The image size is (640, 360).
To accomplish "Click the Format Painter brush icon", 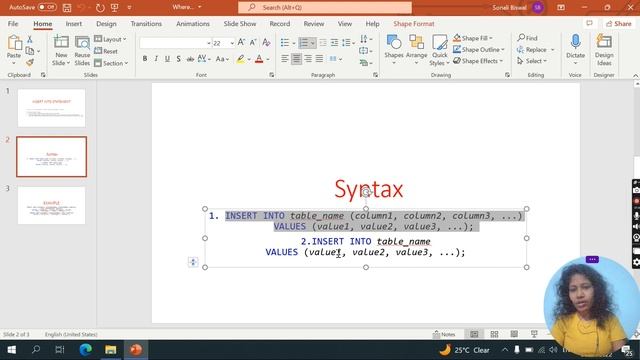I will pyautogui.click(x=30, y=63).
